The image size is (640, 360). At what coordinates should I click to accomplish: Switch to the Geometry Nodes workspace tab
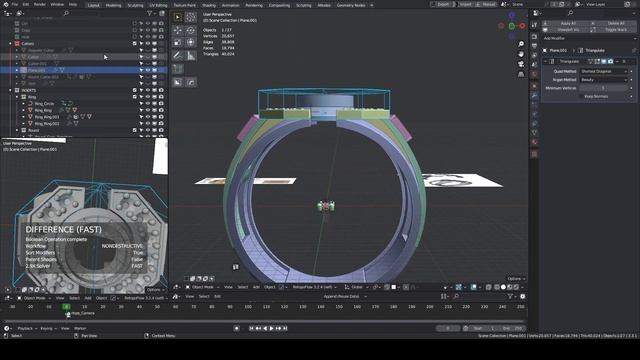point(351,5)
